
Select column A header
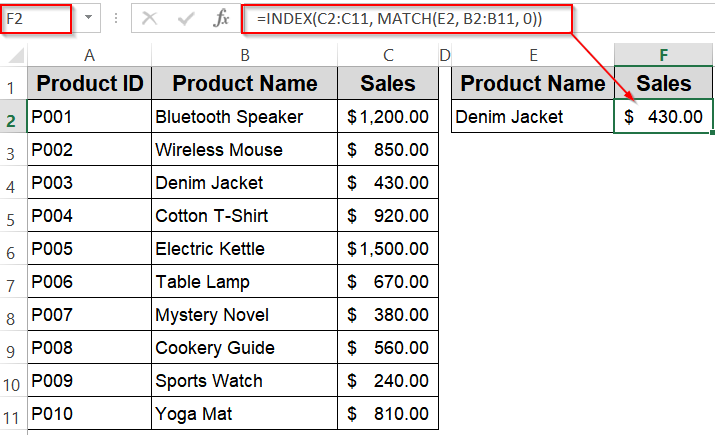tap(89, 54)
